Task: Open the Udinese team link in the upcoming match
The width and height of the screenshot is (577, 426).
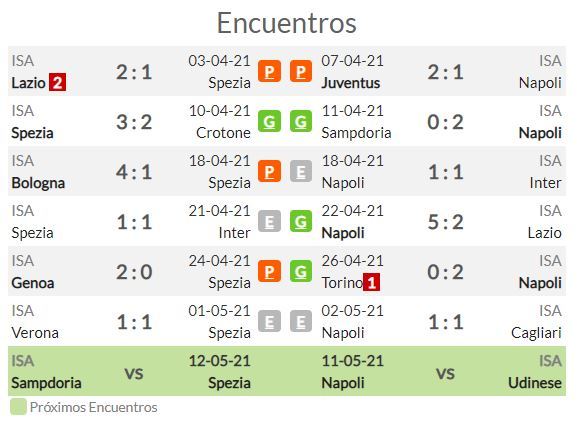Action: tap(535, 383)
